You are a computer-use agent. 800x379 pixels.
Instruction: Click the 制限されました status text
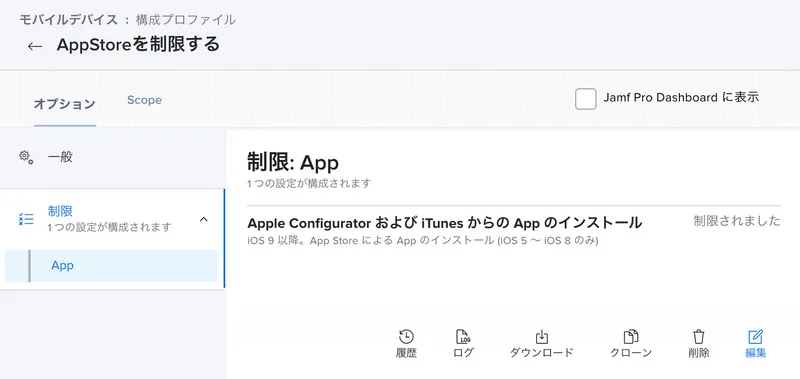pos(737,221)
